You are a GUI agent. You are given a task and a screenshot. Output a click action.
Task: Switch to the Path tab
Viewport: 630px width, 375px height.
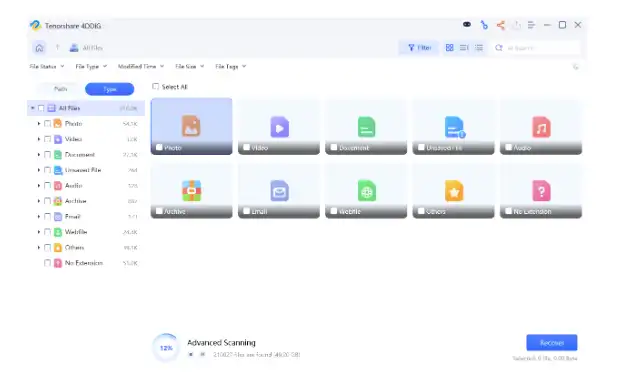point(61,89)
